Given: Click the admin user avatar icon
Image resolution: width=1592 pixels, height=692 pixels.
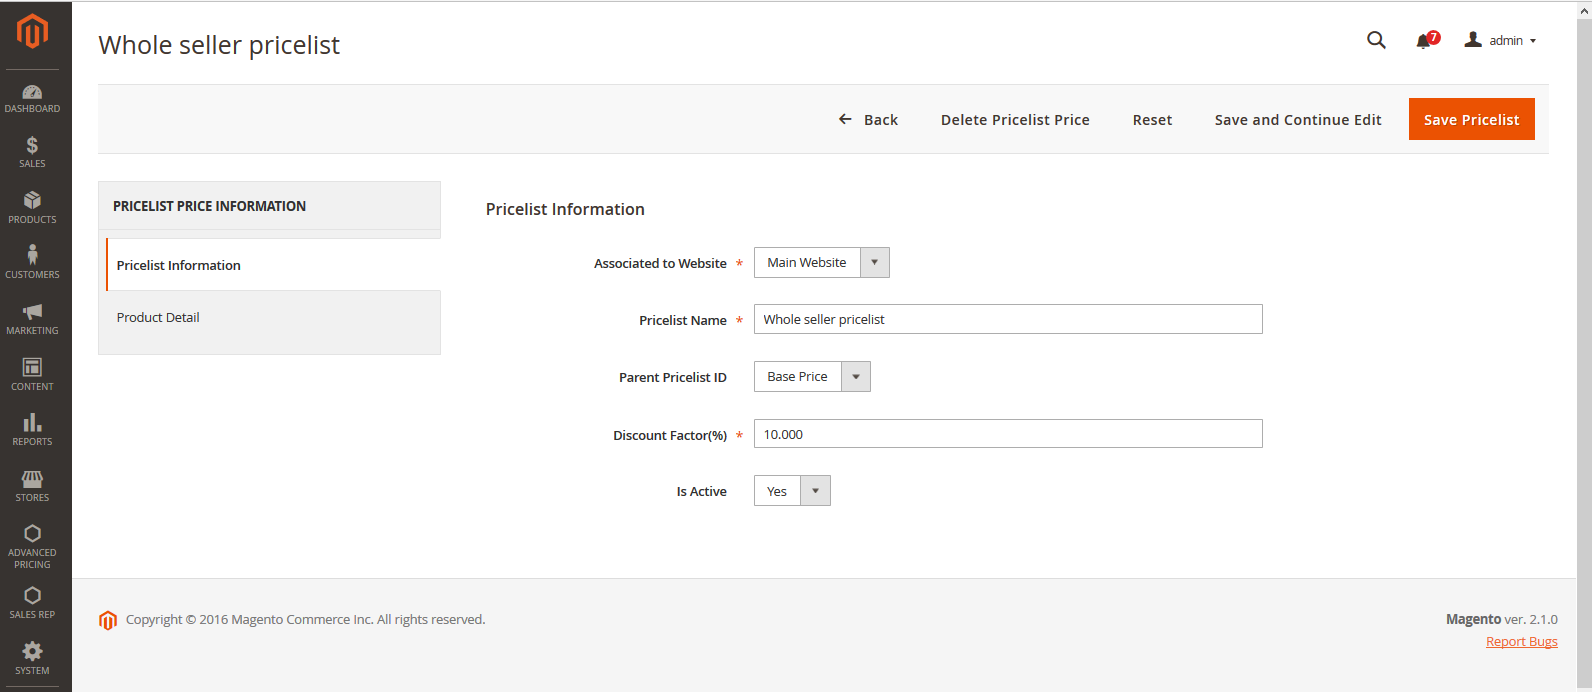Looking at the screenshot, I should 1473,40.
